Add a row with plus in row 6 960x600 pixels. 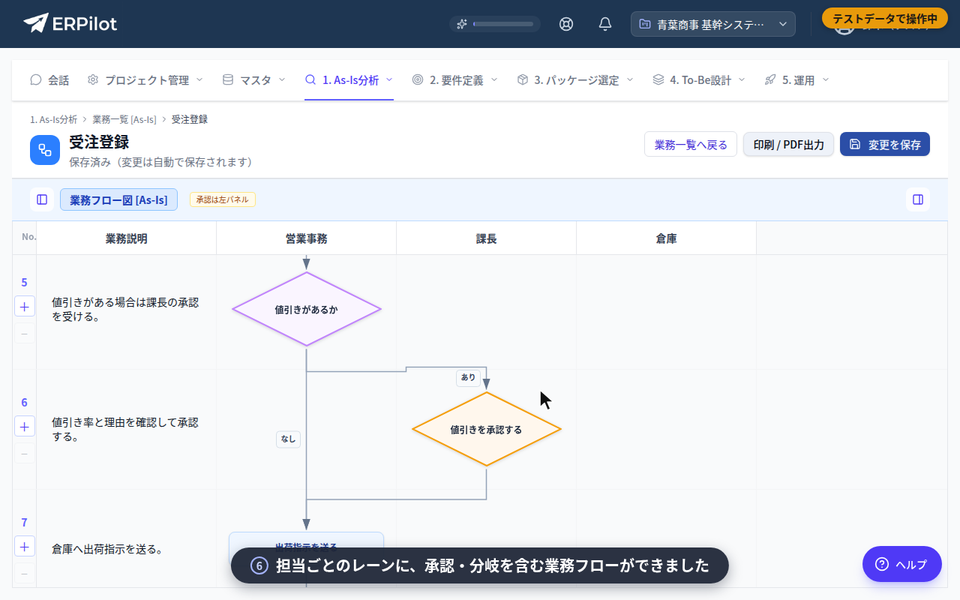[24, 427]
